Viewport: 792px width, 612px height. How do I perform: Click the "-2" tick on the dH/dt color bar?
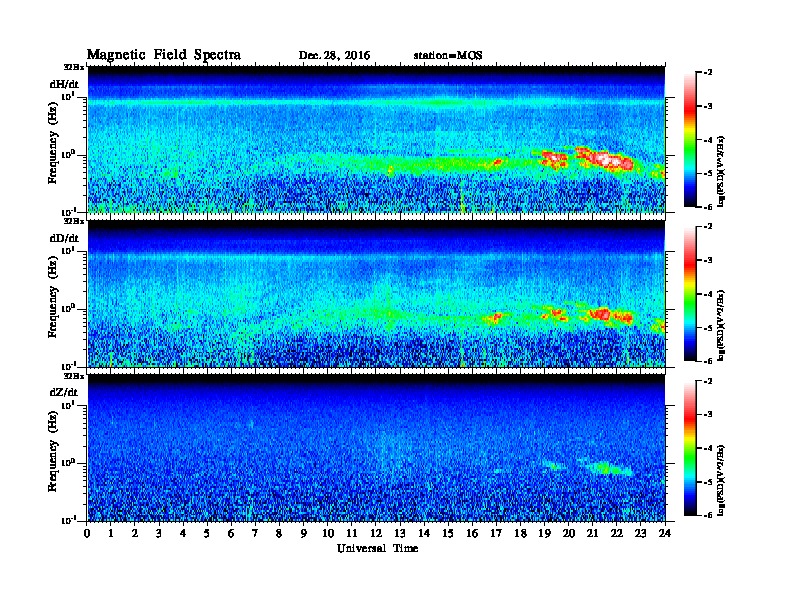click(708, 73)
